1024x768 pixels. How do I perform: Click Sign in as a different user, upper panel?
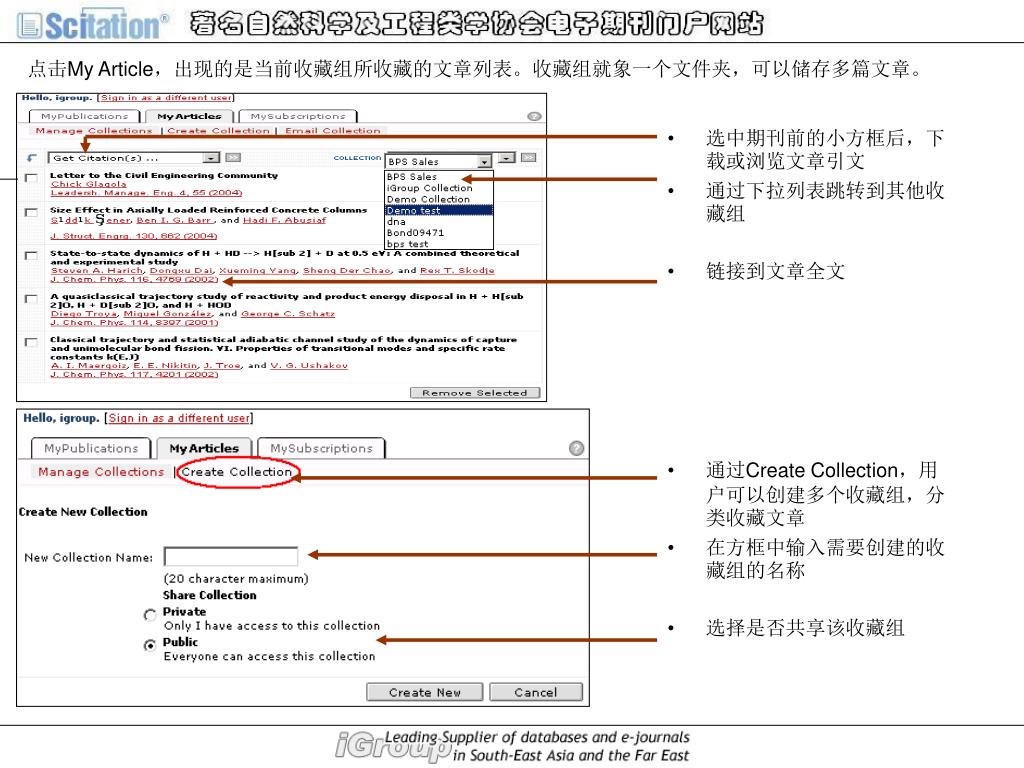[166, 98]
